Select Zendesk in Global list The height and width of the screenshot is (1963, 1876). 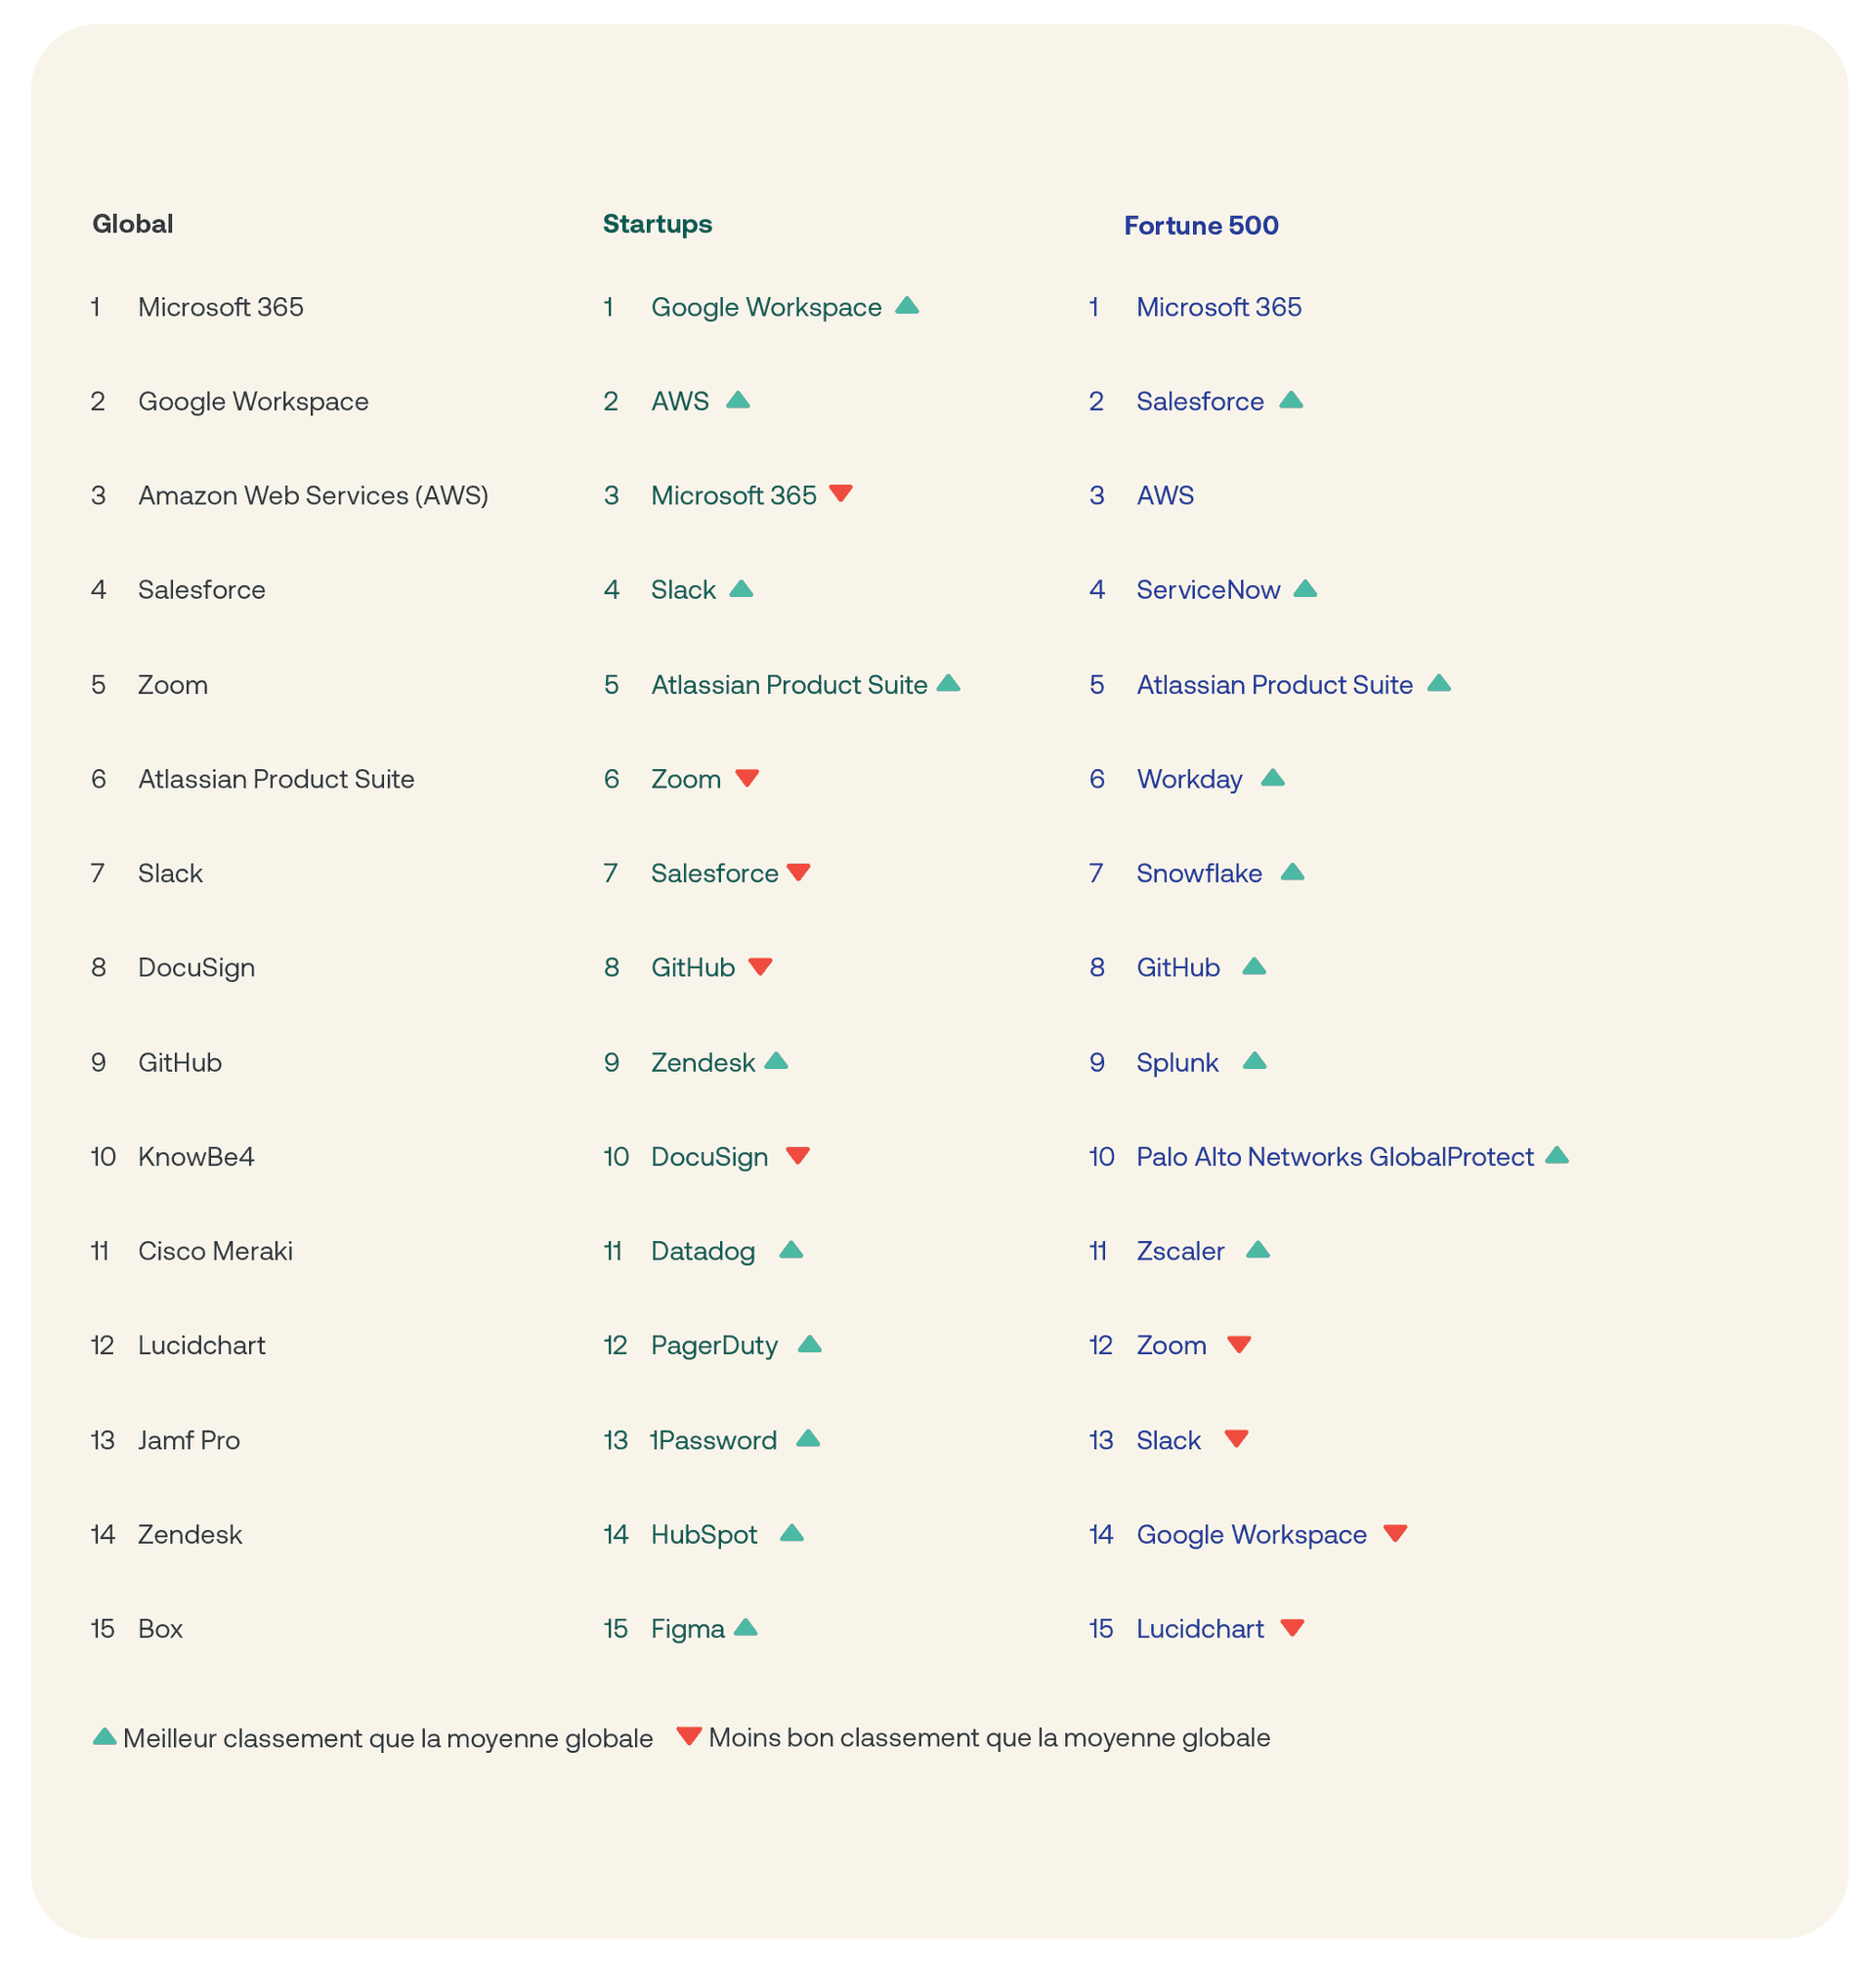(x=190, y=1534)
